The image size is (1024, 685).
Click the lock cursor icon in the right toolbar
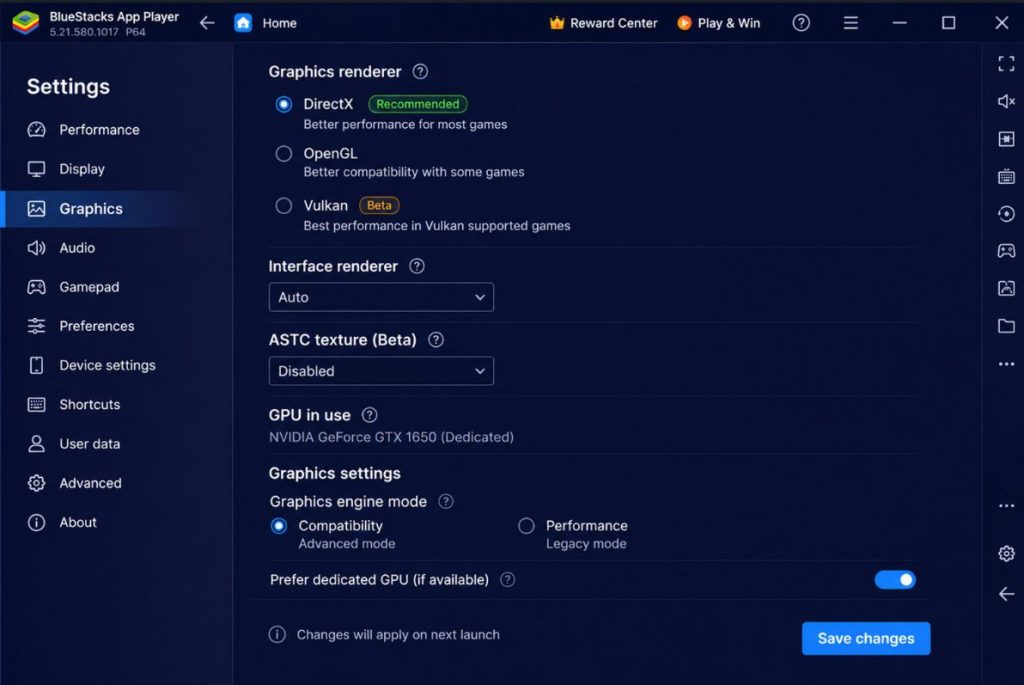coord(1006,139)
